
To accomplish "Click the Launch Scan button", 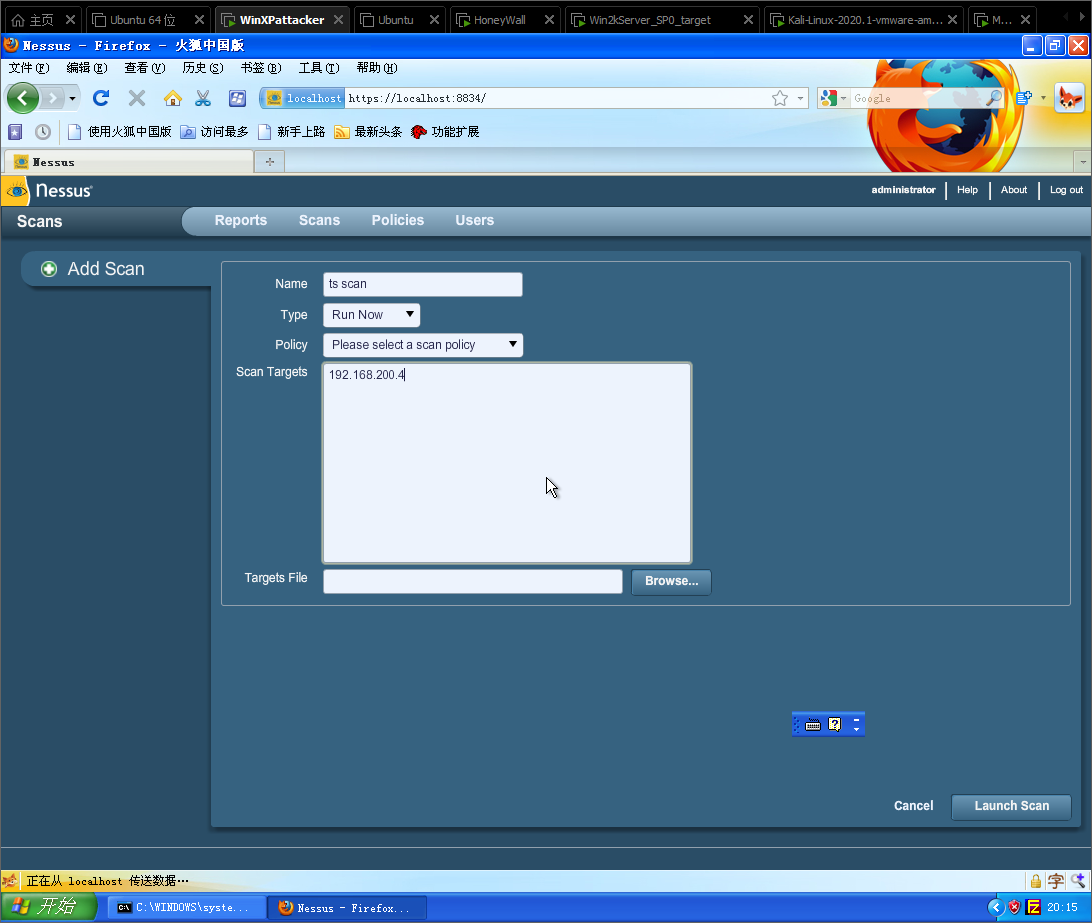I will 1011,806.
